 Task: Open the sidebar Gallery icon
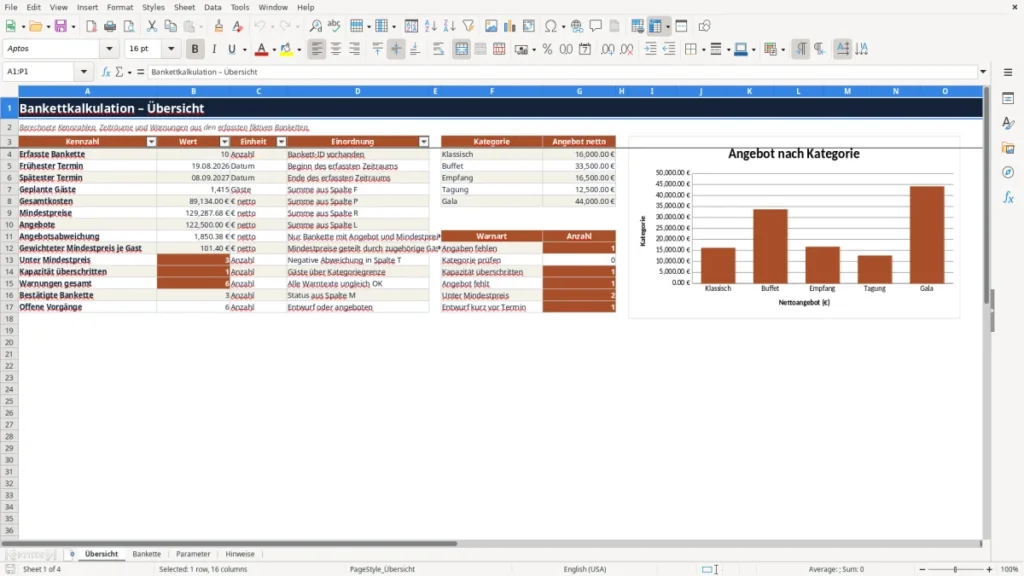click(x=1008, y=148)
